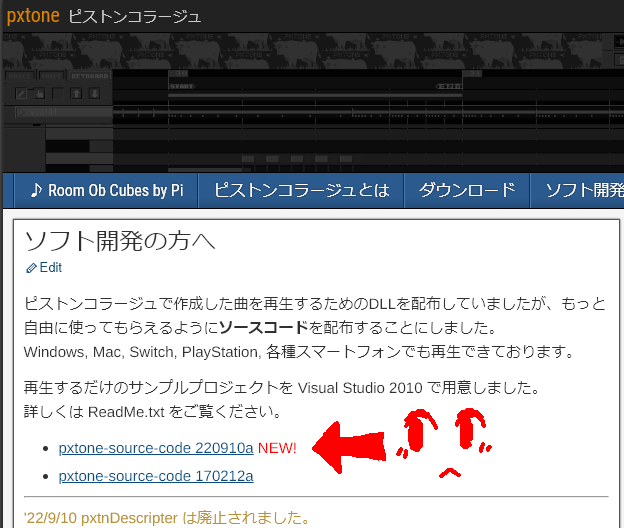
Task: Click the Edit link under the heading
Action: pyautogui.click(x=51, y=267)
